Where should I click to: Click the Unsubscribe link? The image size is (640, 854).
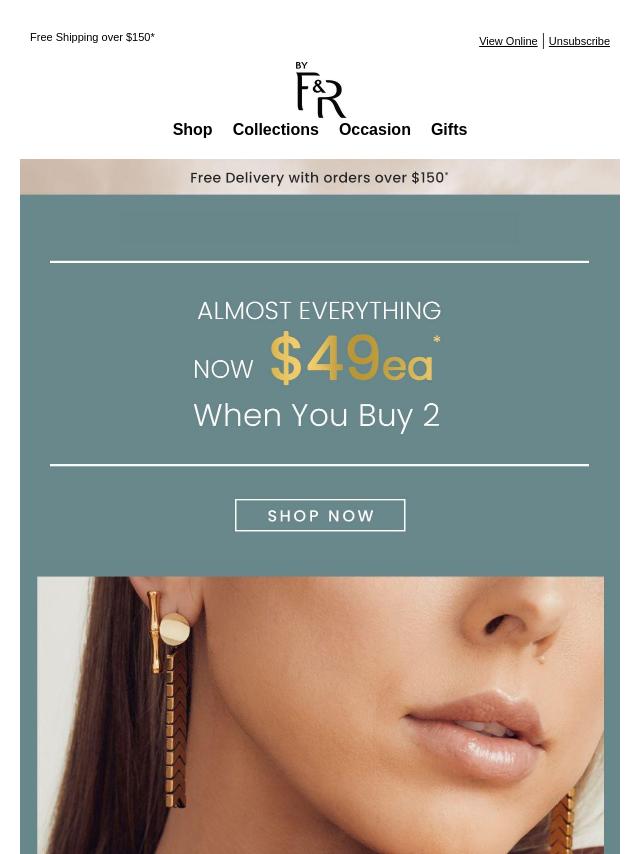579,41
